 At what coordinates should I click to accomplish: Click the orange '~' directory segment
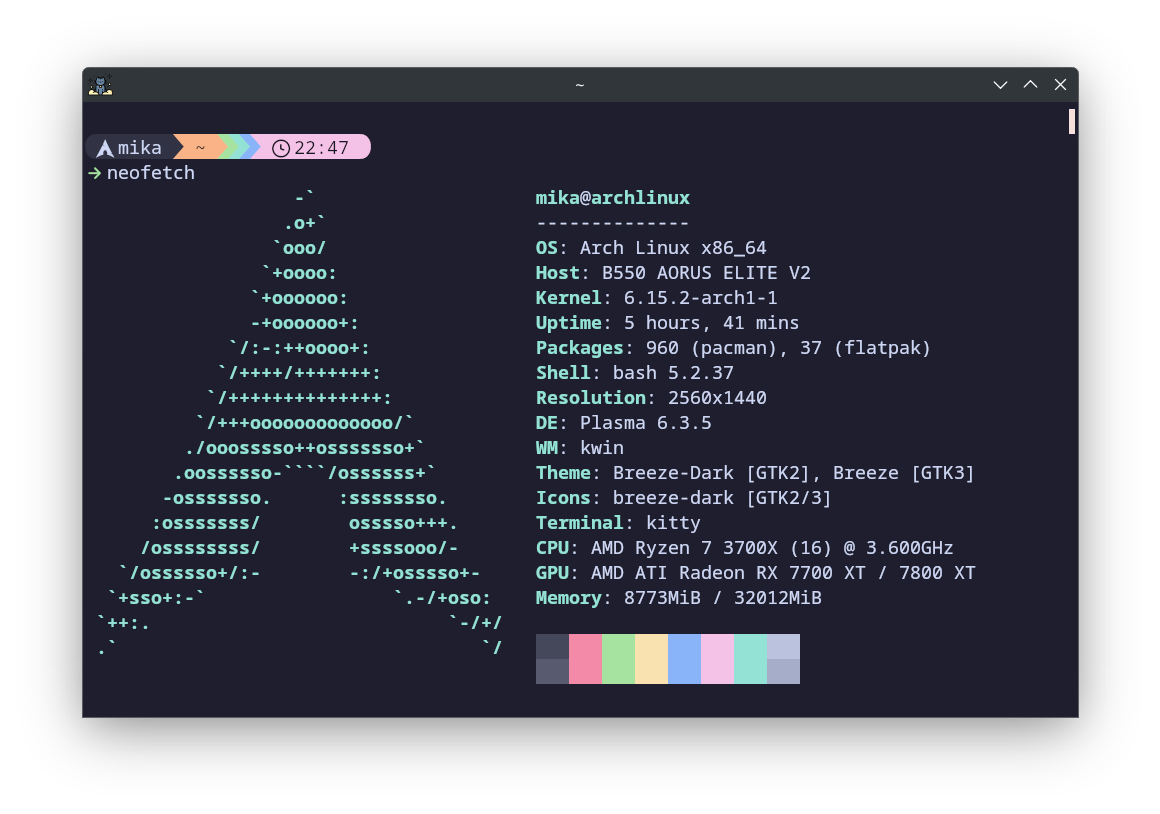[200, 148]
